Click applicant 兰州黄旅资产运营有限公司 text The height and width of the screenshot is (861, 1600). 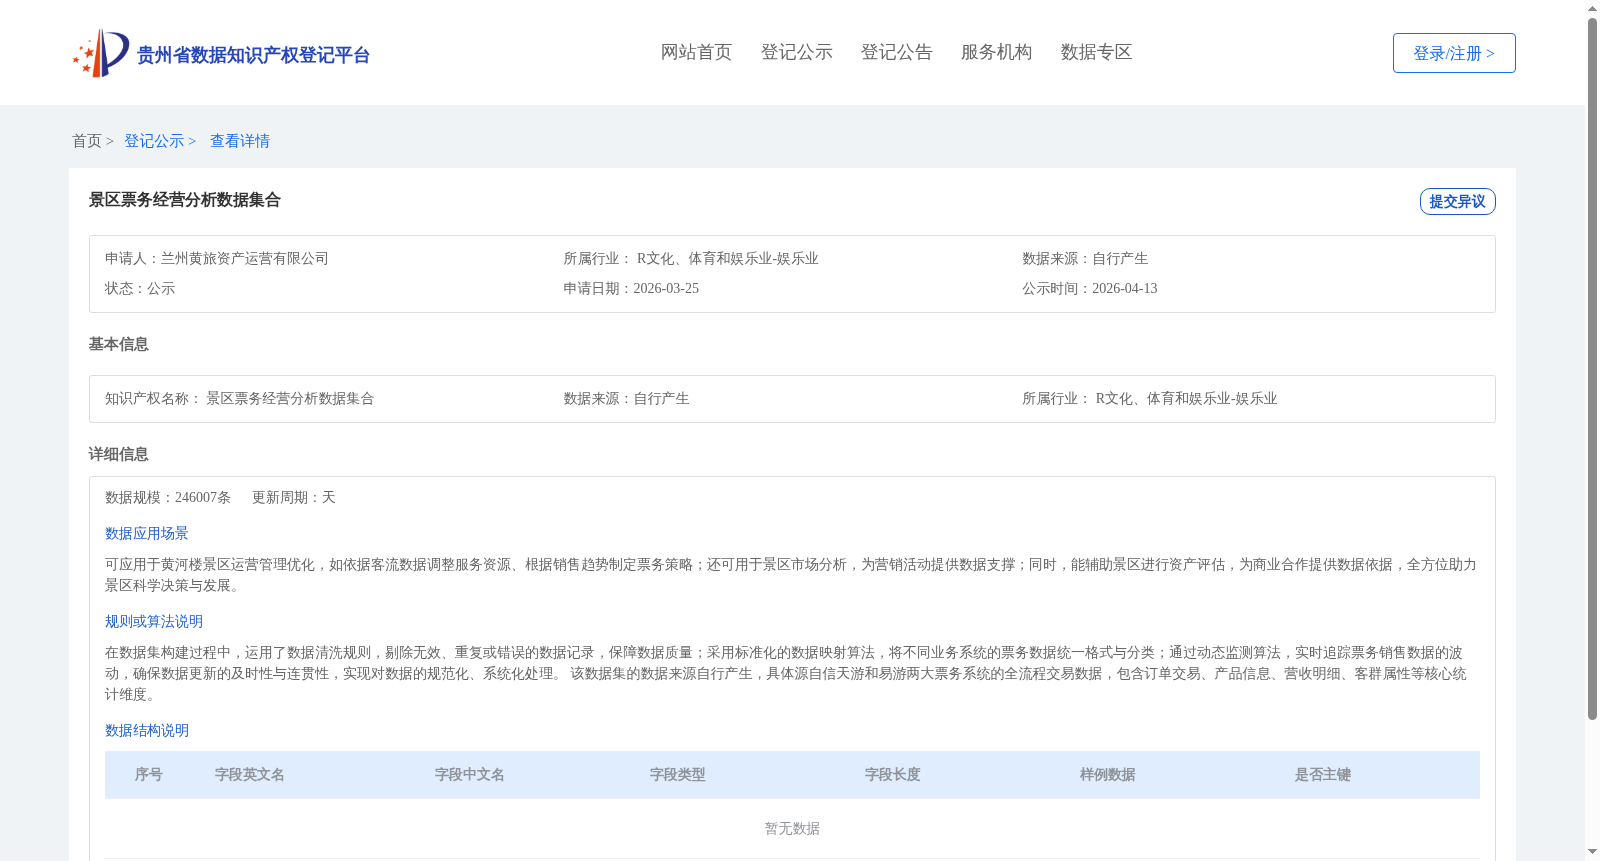point(245,258)
